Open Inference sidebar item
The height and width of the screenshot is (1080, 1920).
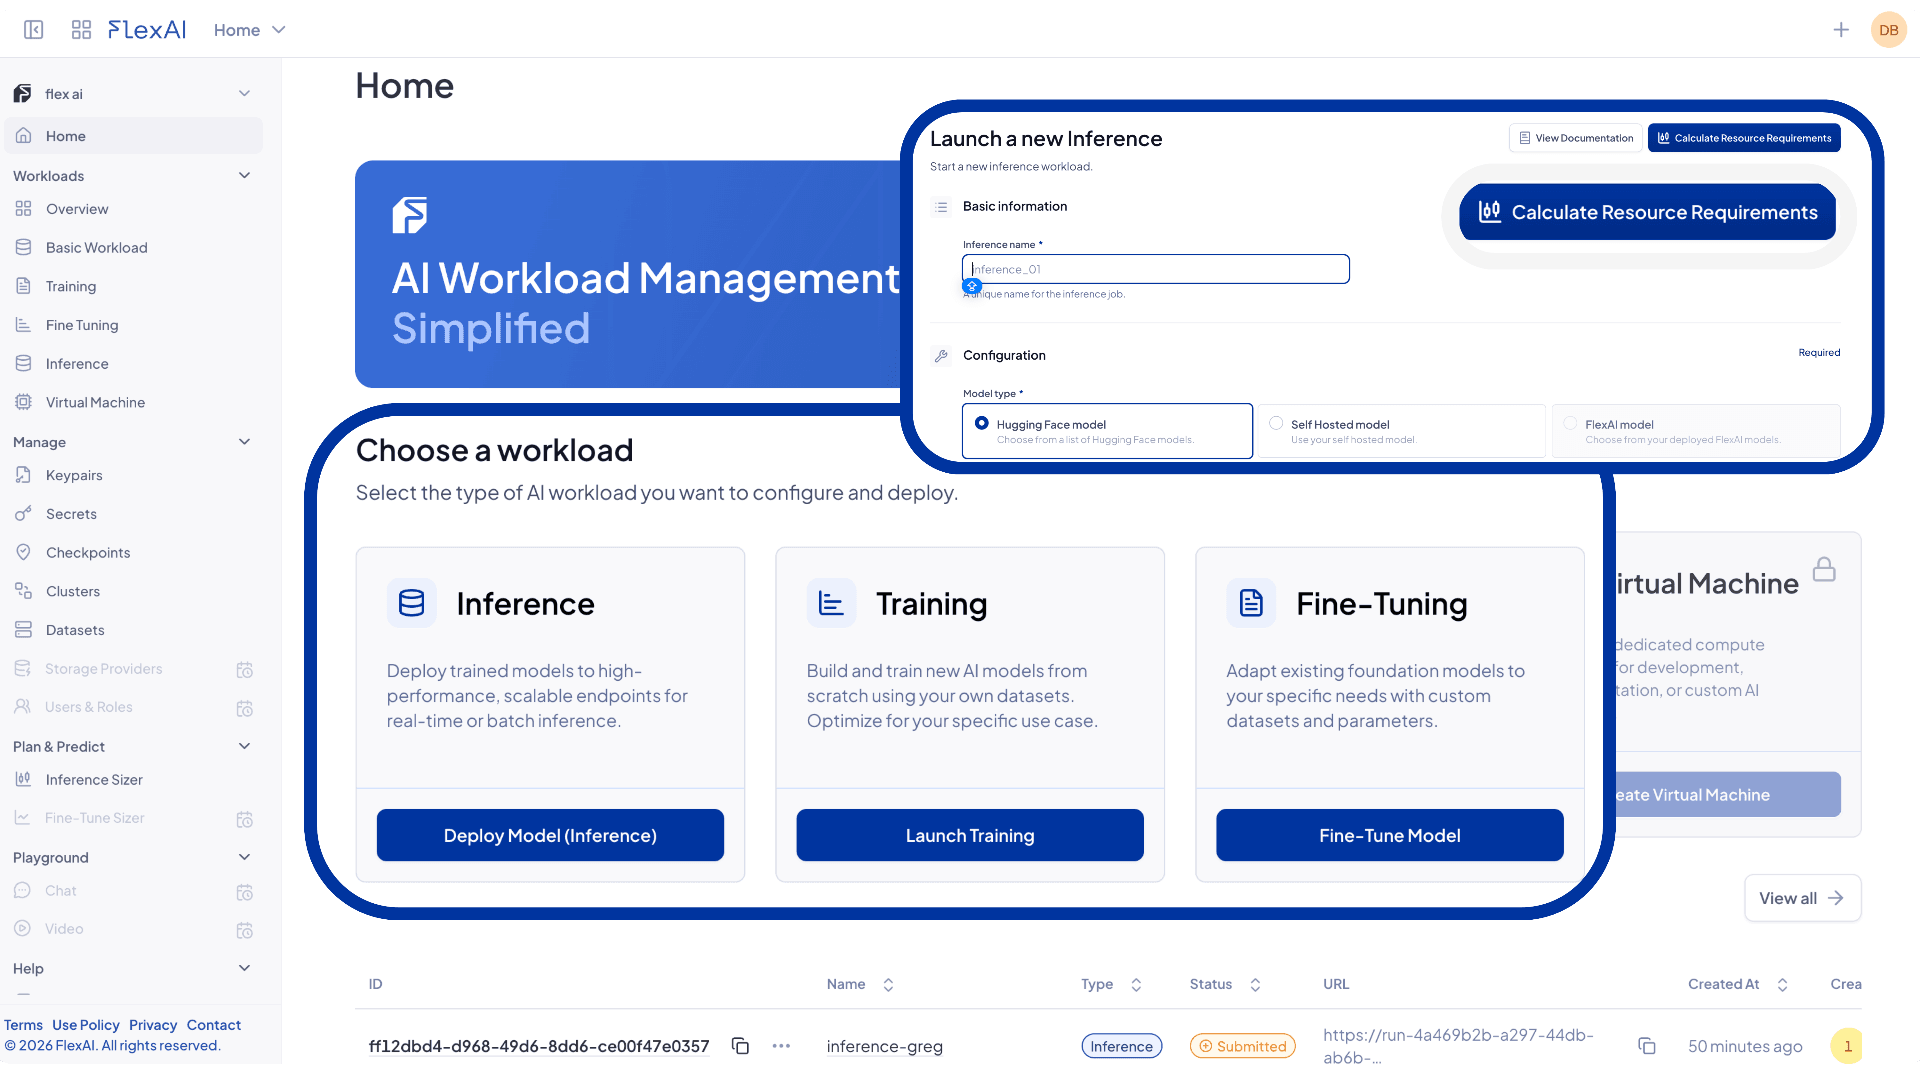tap(77, 364)
